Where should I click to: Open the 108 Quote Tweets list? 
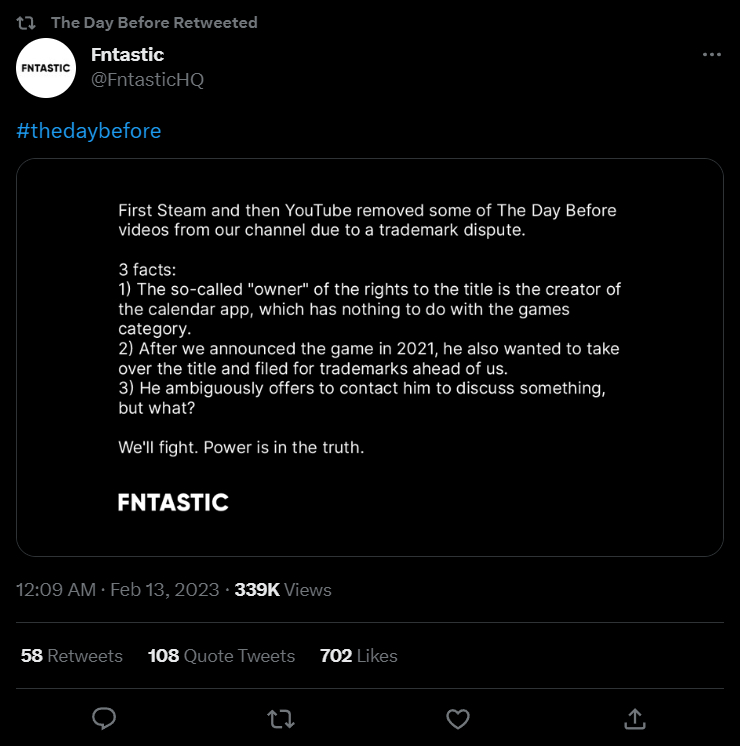pos(221,656)
